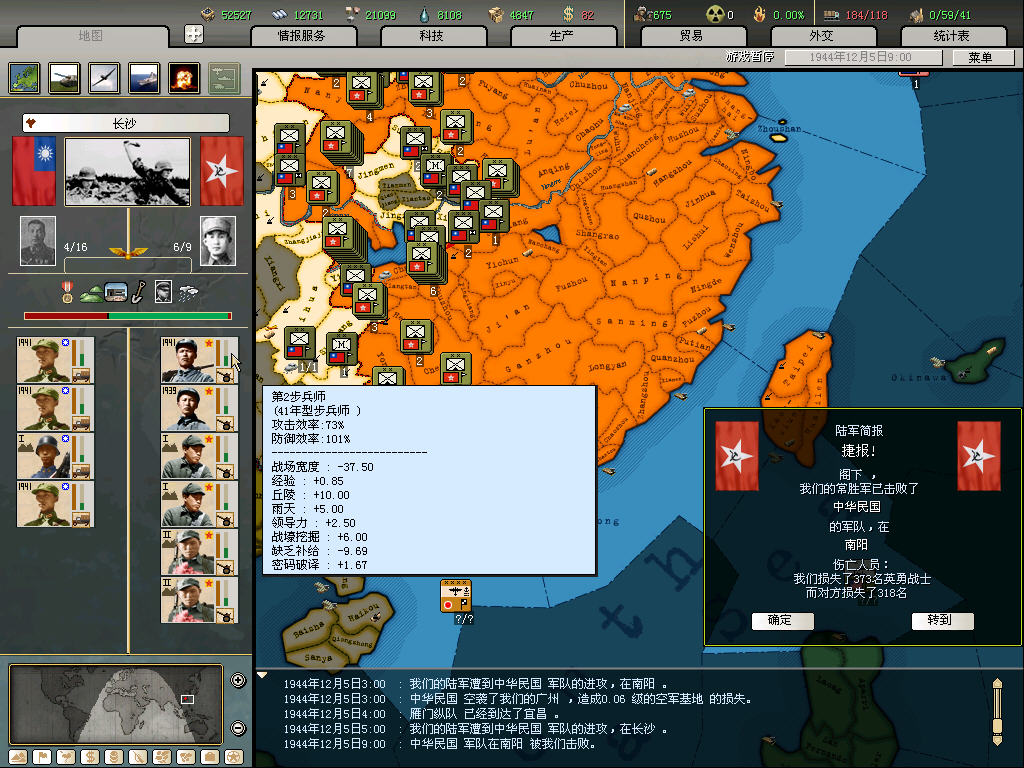This screenshot has width=1024, height=768.
Task: Open the 生产 production tab
Action: click(562, 36)
